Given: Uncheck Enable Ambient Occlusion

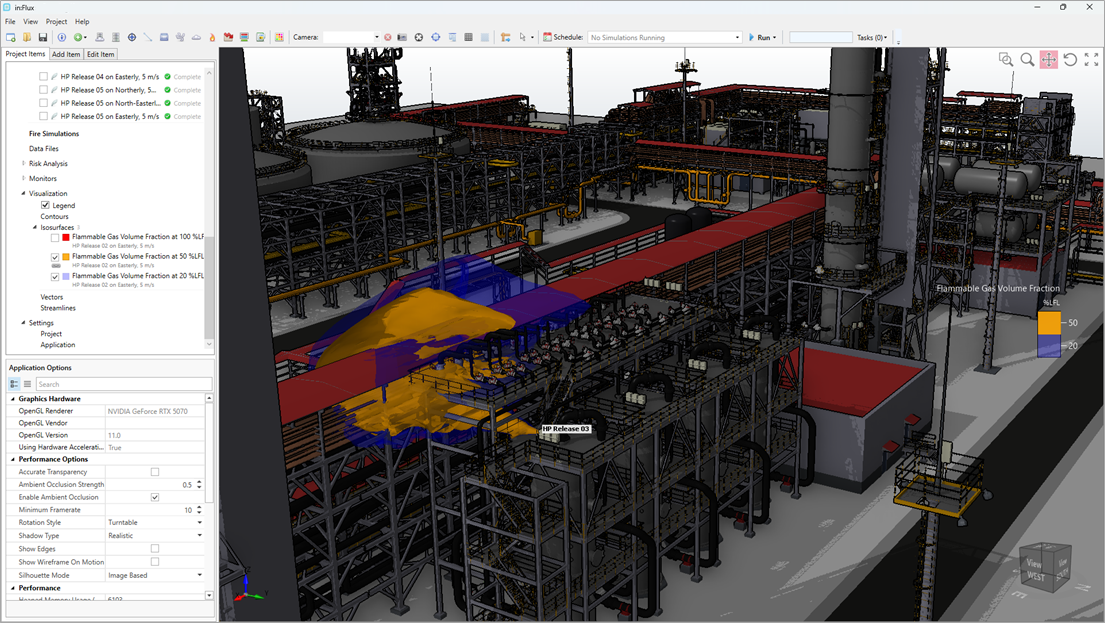Looking at the screenshot, I should coord(155,497).
